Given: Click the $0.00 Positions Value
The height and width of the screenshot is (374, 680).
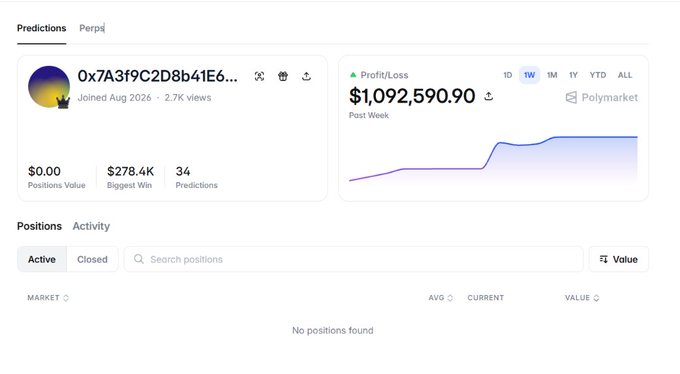Looking at the screenshot, I should (44, 171).
